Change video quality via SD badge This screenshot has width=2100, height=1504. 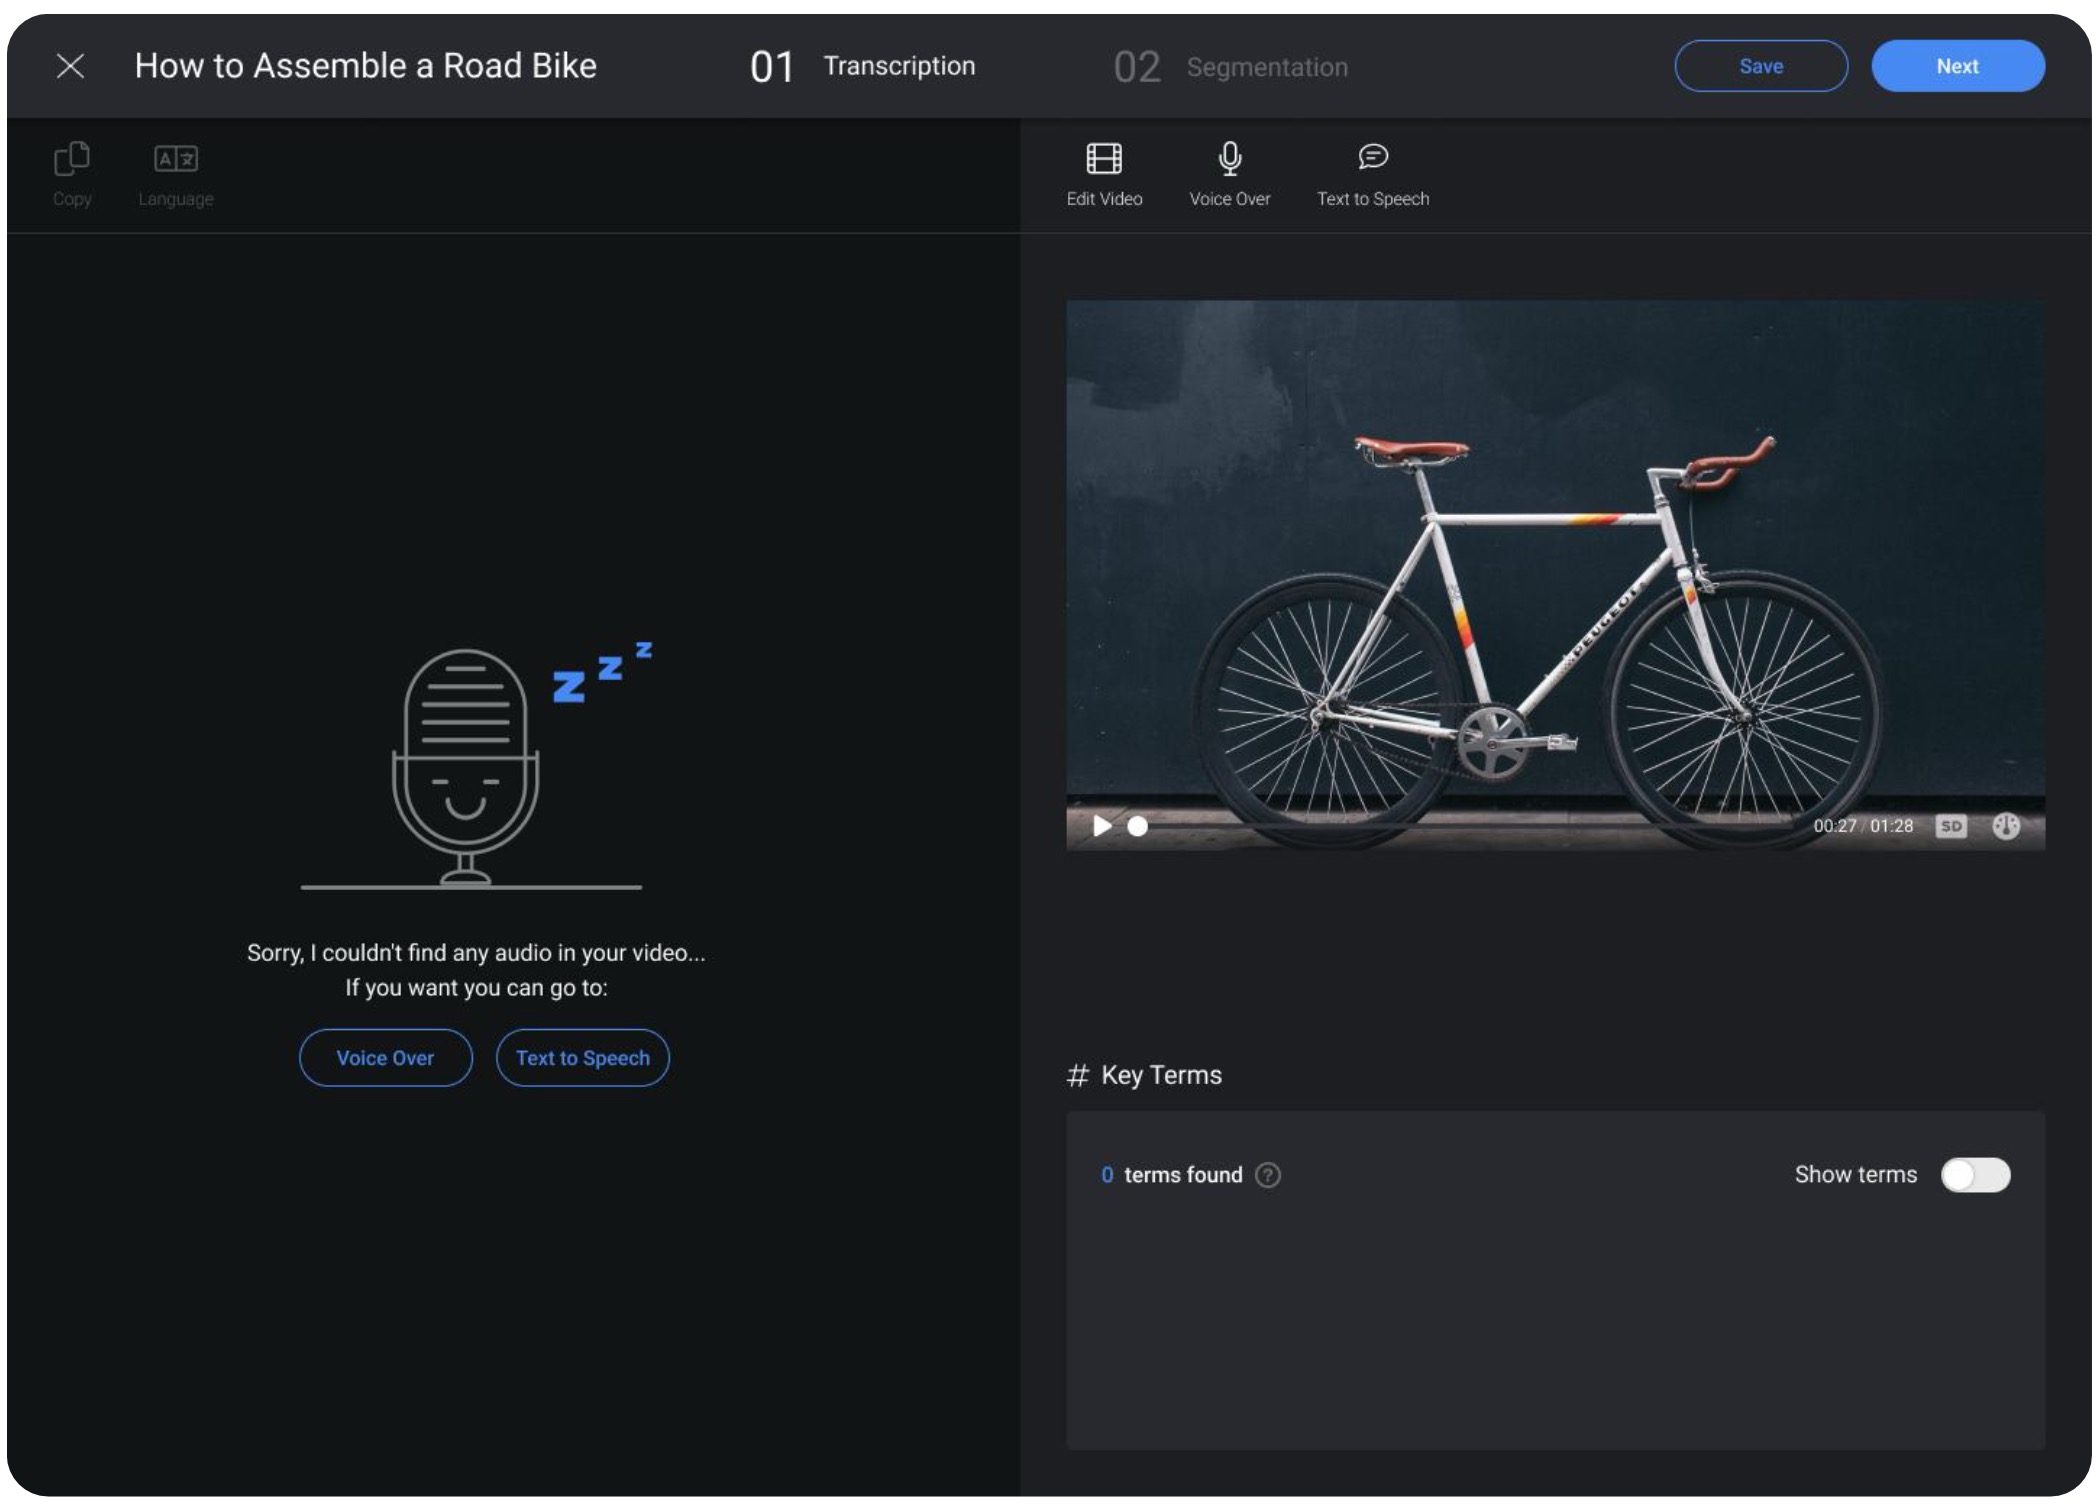[1950, 826]
